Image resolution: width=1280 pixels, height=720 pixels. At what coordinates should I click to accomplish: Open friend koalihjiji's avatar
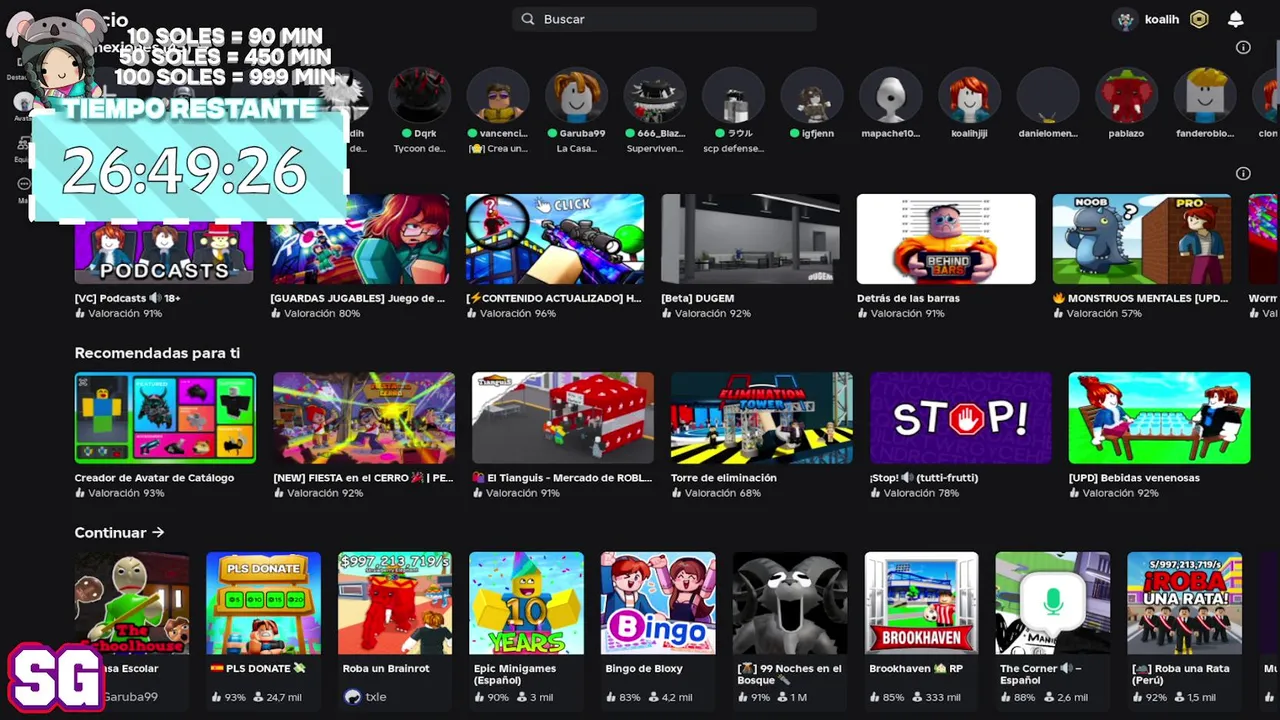tap(969, 96)
